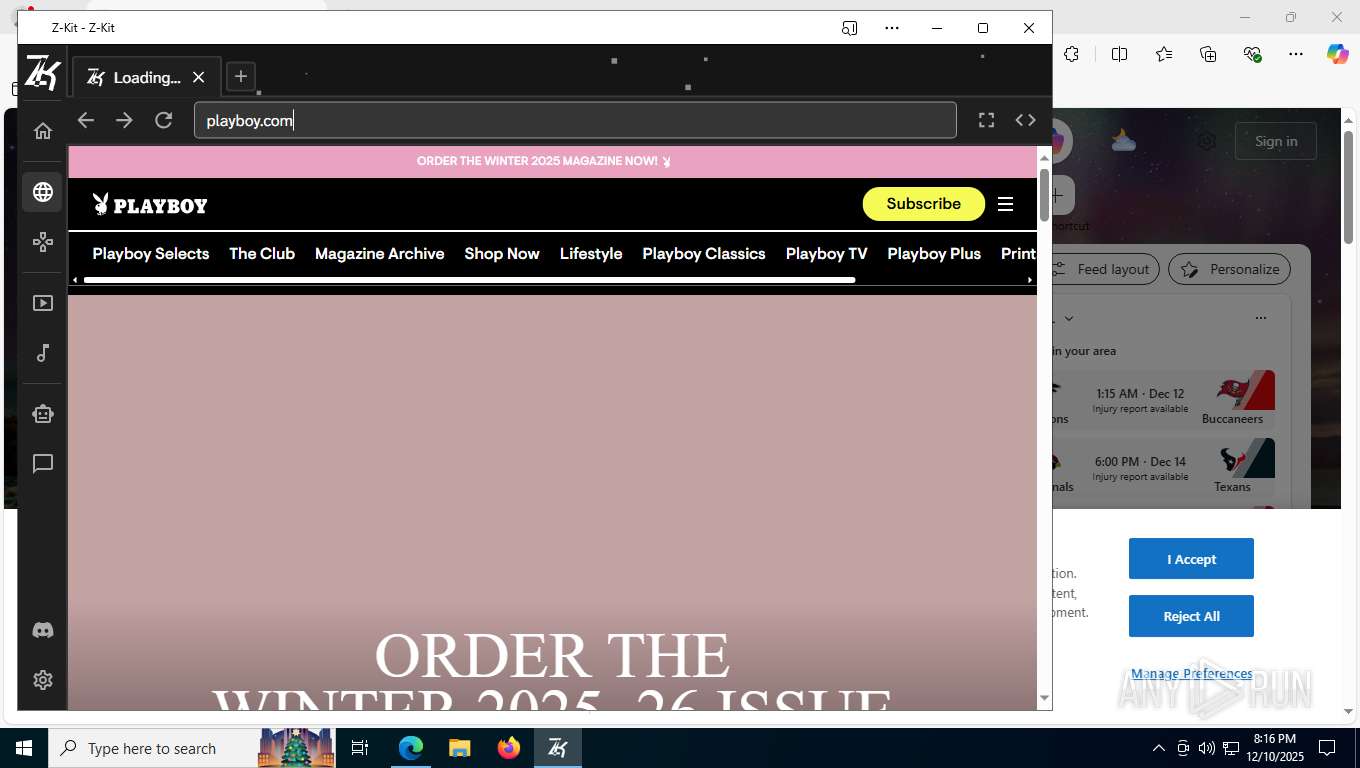Open Magazine Archive menu item

tap(379, 254)
